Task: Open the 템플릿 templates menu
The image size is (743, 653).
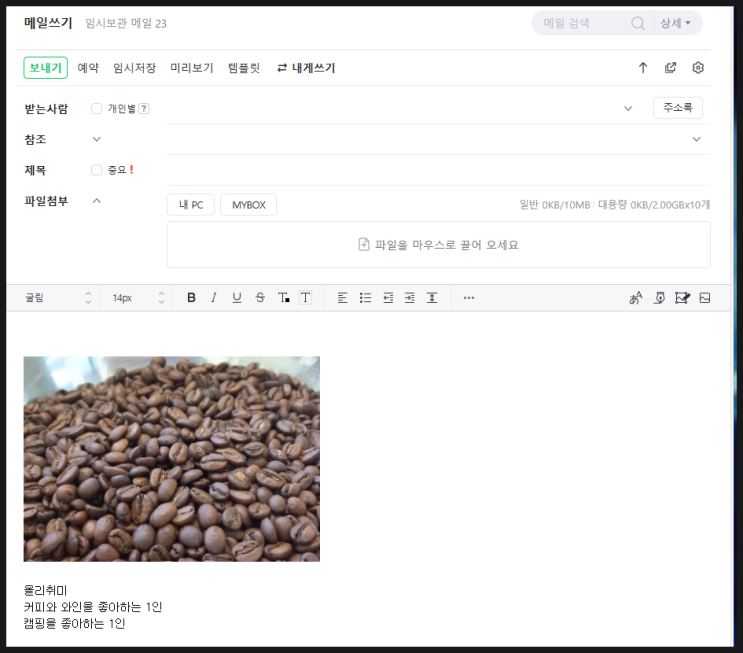Action: (x=244, y=68)
